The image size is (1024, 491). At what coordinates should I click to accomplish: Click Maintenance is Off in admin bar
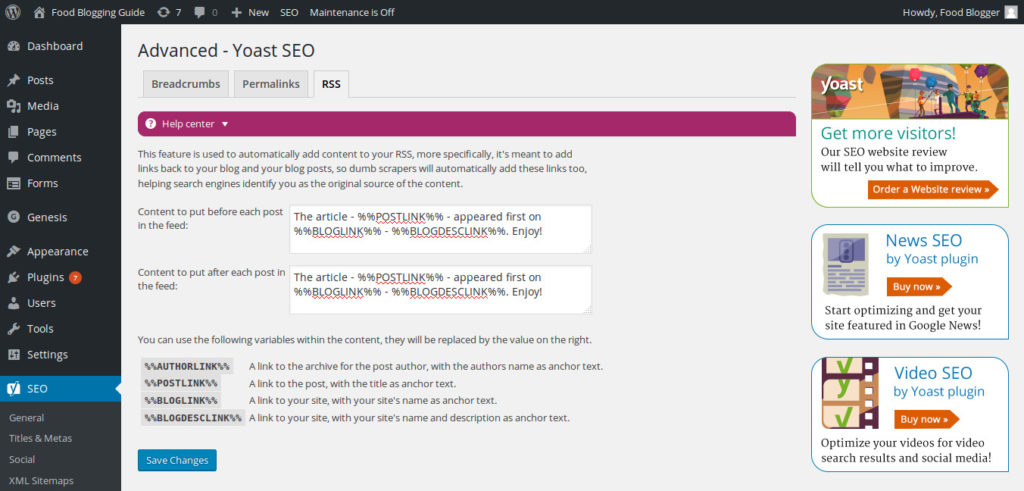click(352, 12)
